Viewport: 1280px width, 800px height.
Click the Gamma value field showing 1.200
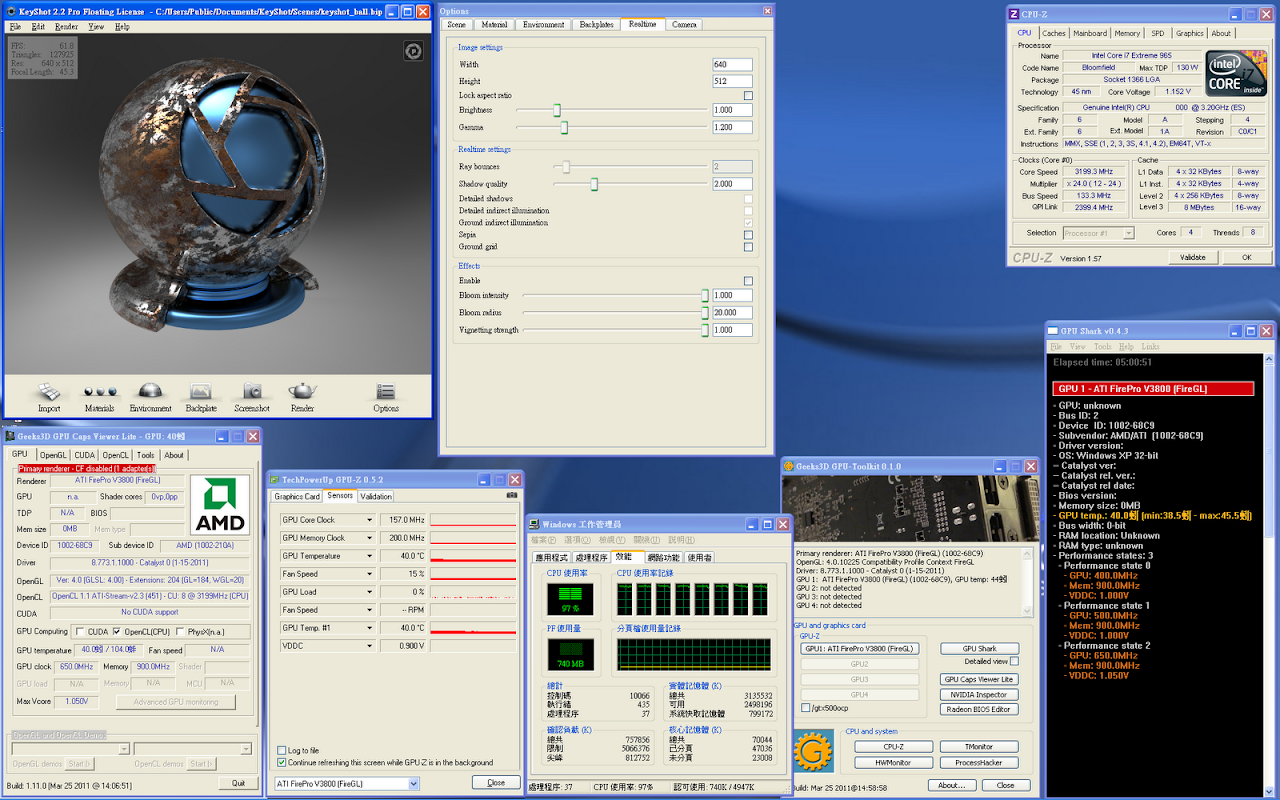tap(733, 127)
